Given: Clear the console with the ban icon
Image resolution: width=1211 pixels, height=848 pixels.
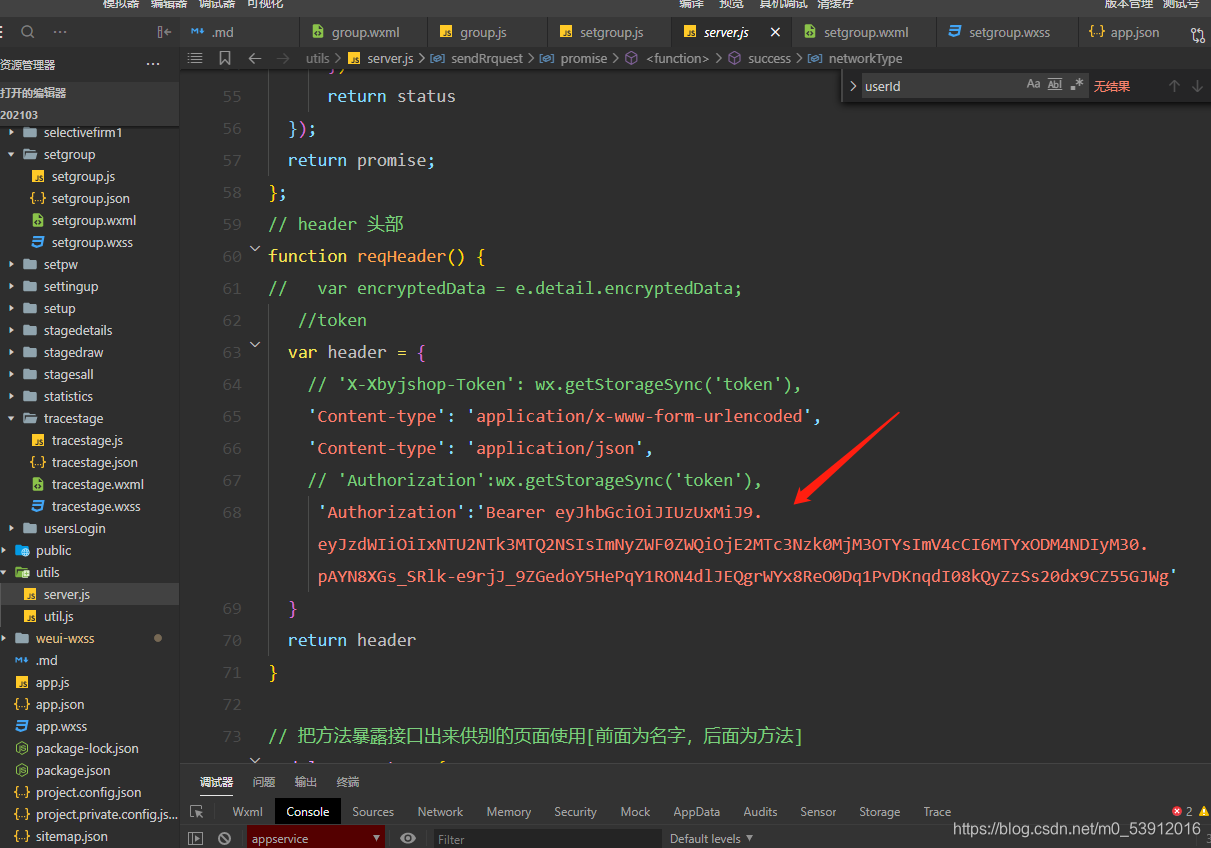Looking at the screenshot, I should point(225,839).
